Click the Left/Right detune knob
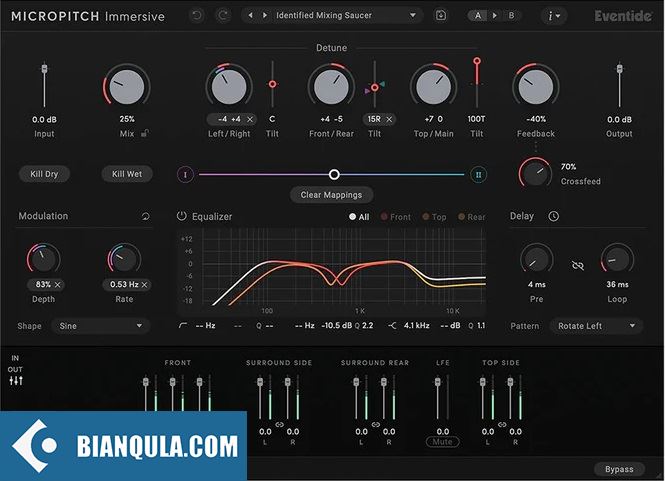The image size is (665, 481). point(229,87)
